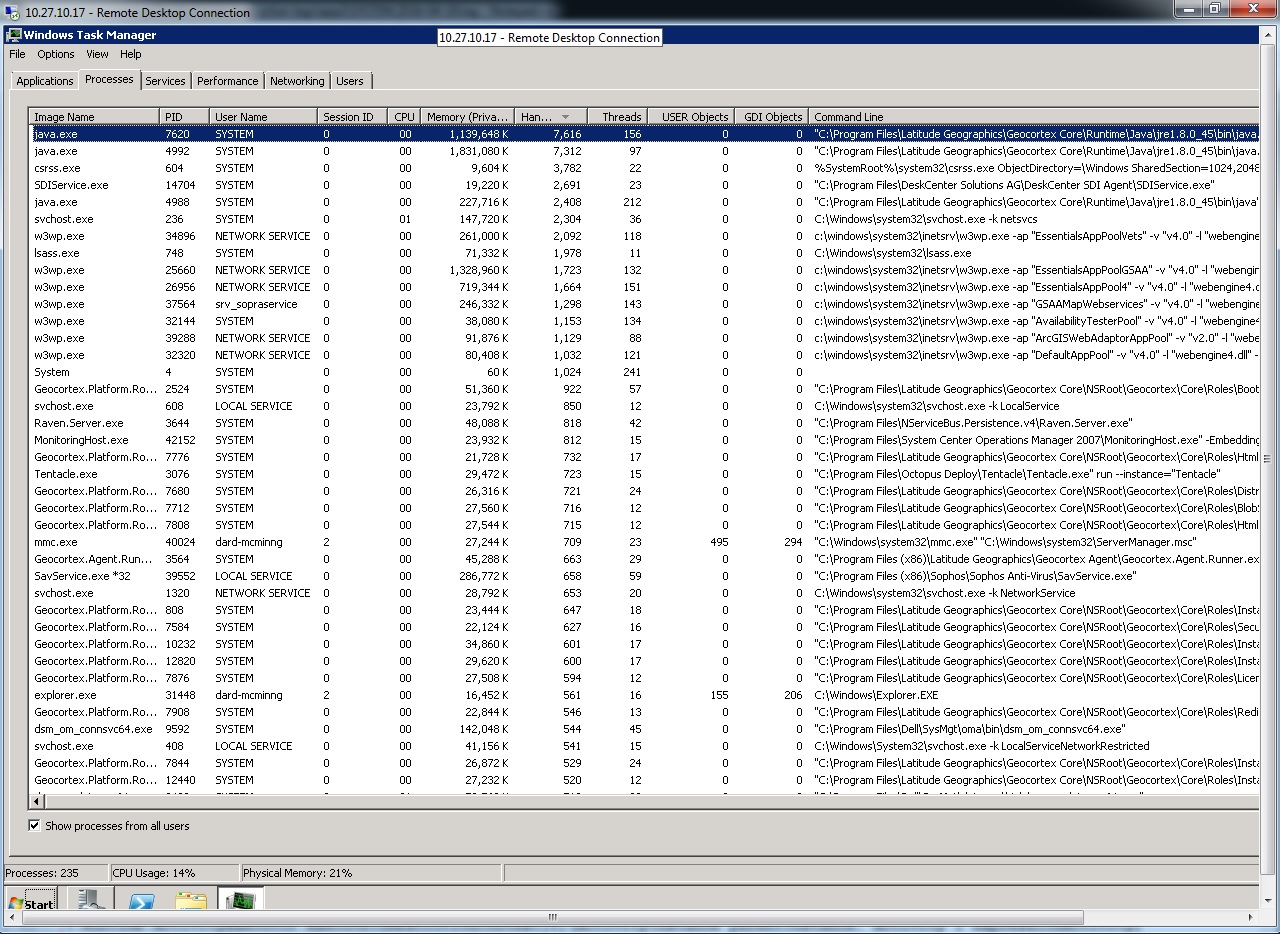Sort by PID column header
Screen dimensions: 1280x934
(184, 117)
